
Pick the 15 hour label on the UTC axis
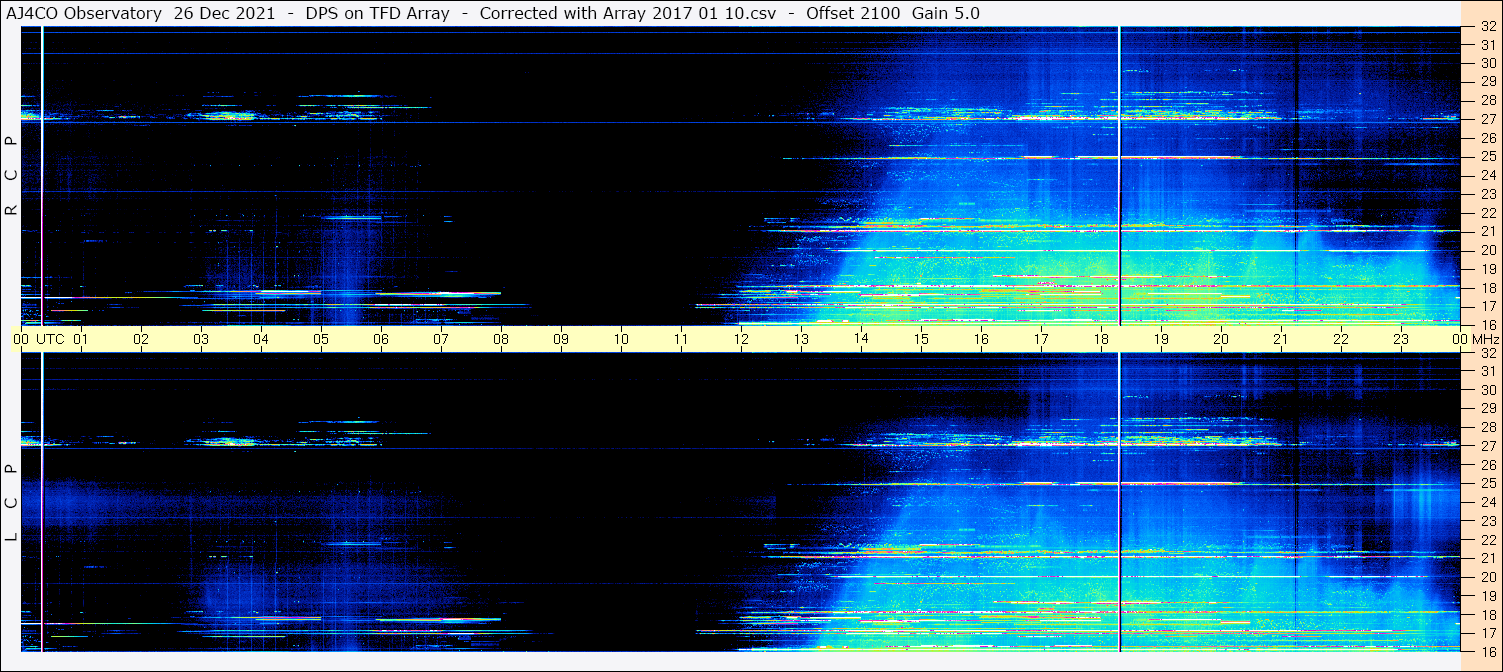[x=921, y=339]
